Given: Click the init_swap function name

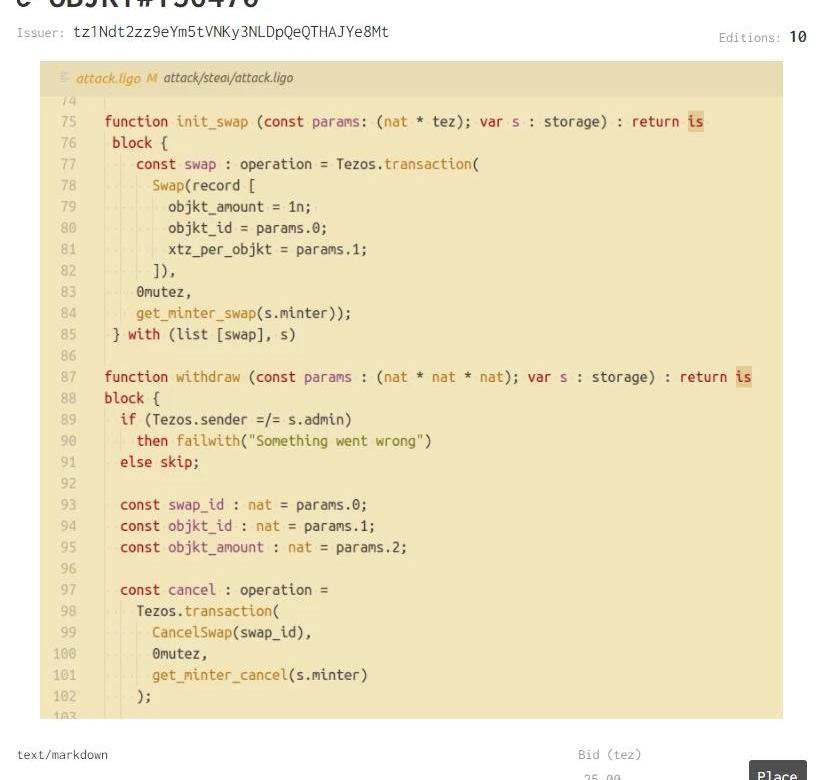Looking at the screenshot, I should pyautogui.click(x=212, y=121).
